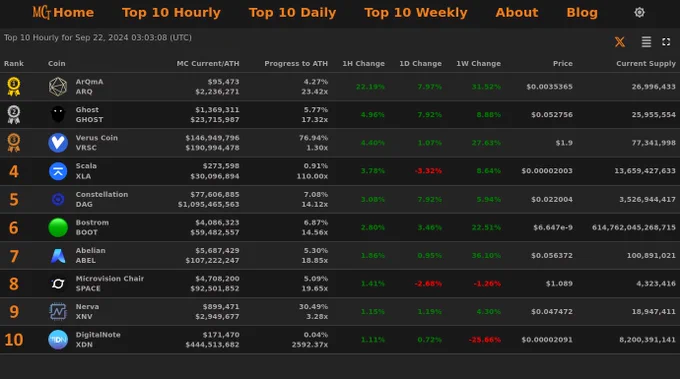Click Abelian 1W change 36.10%
The image size is (680, 379).
pyautogui.click(x=486, y=255)
